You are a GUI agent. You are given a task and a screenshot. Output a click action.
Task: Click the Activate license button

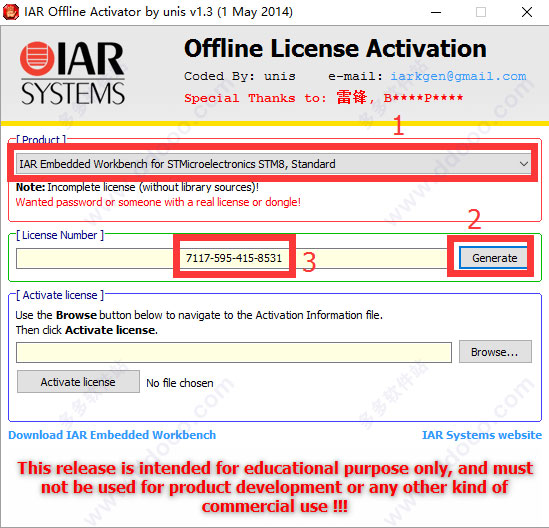pos(78,382)
